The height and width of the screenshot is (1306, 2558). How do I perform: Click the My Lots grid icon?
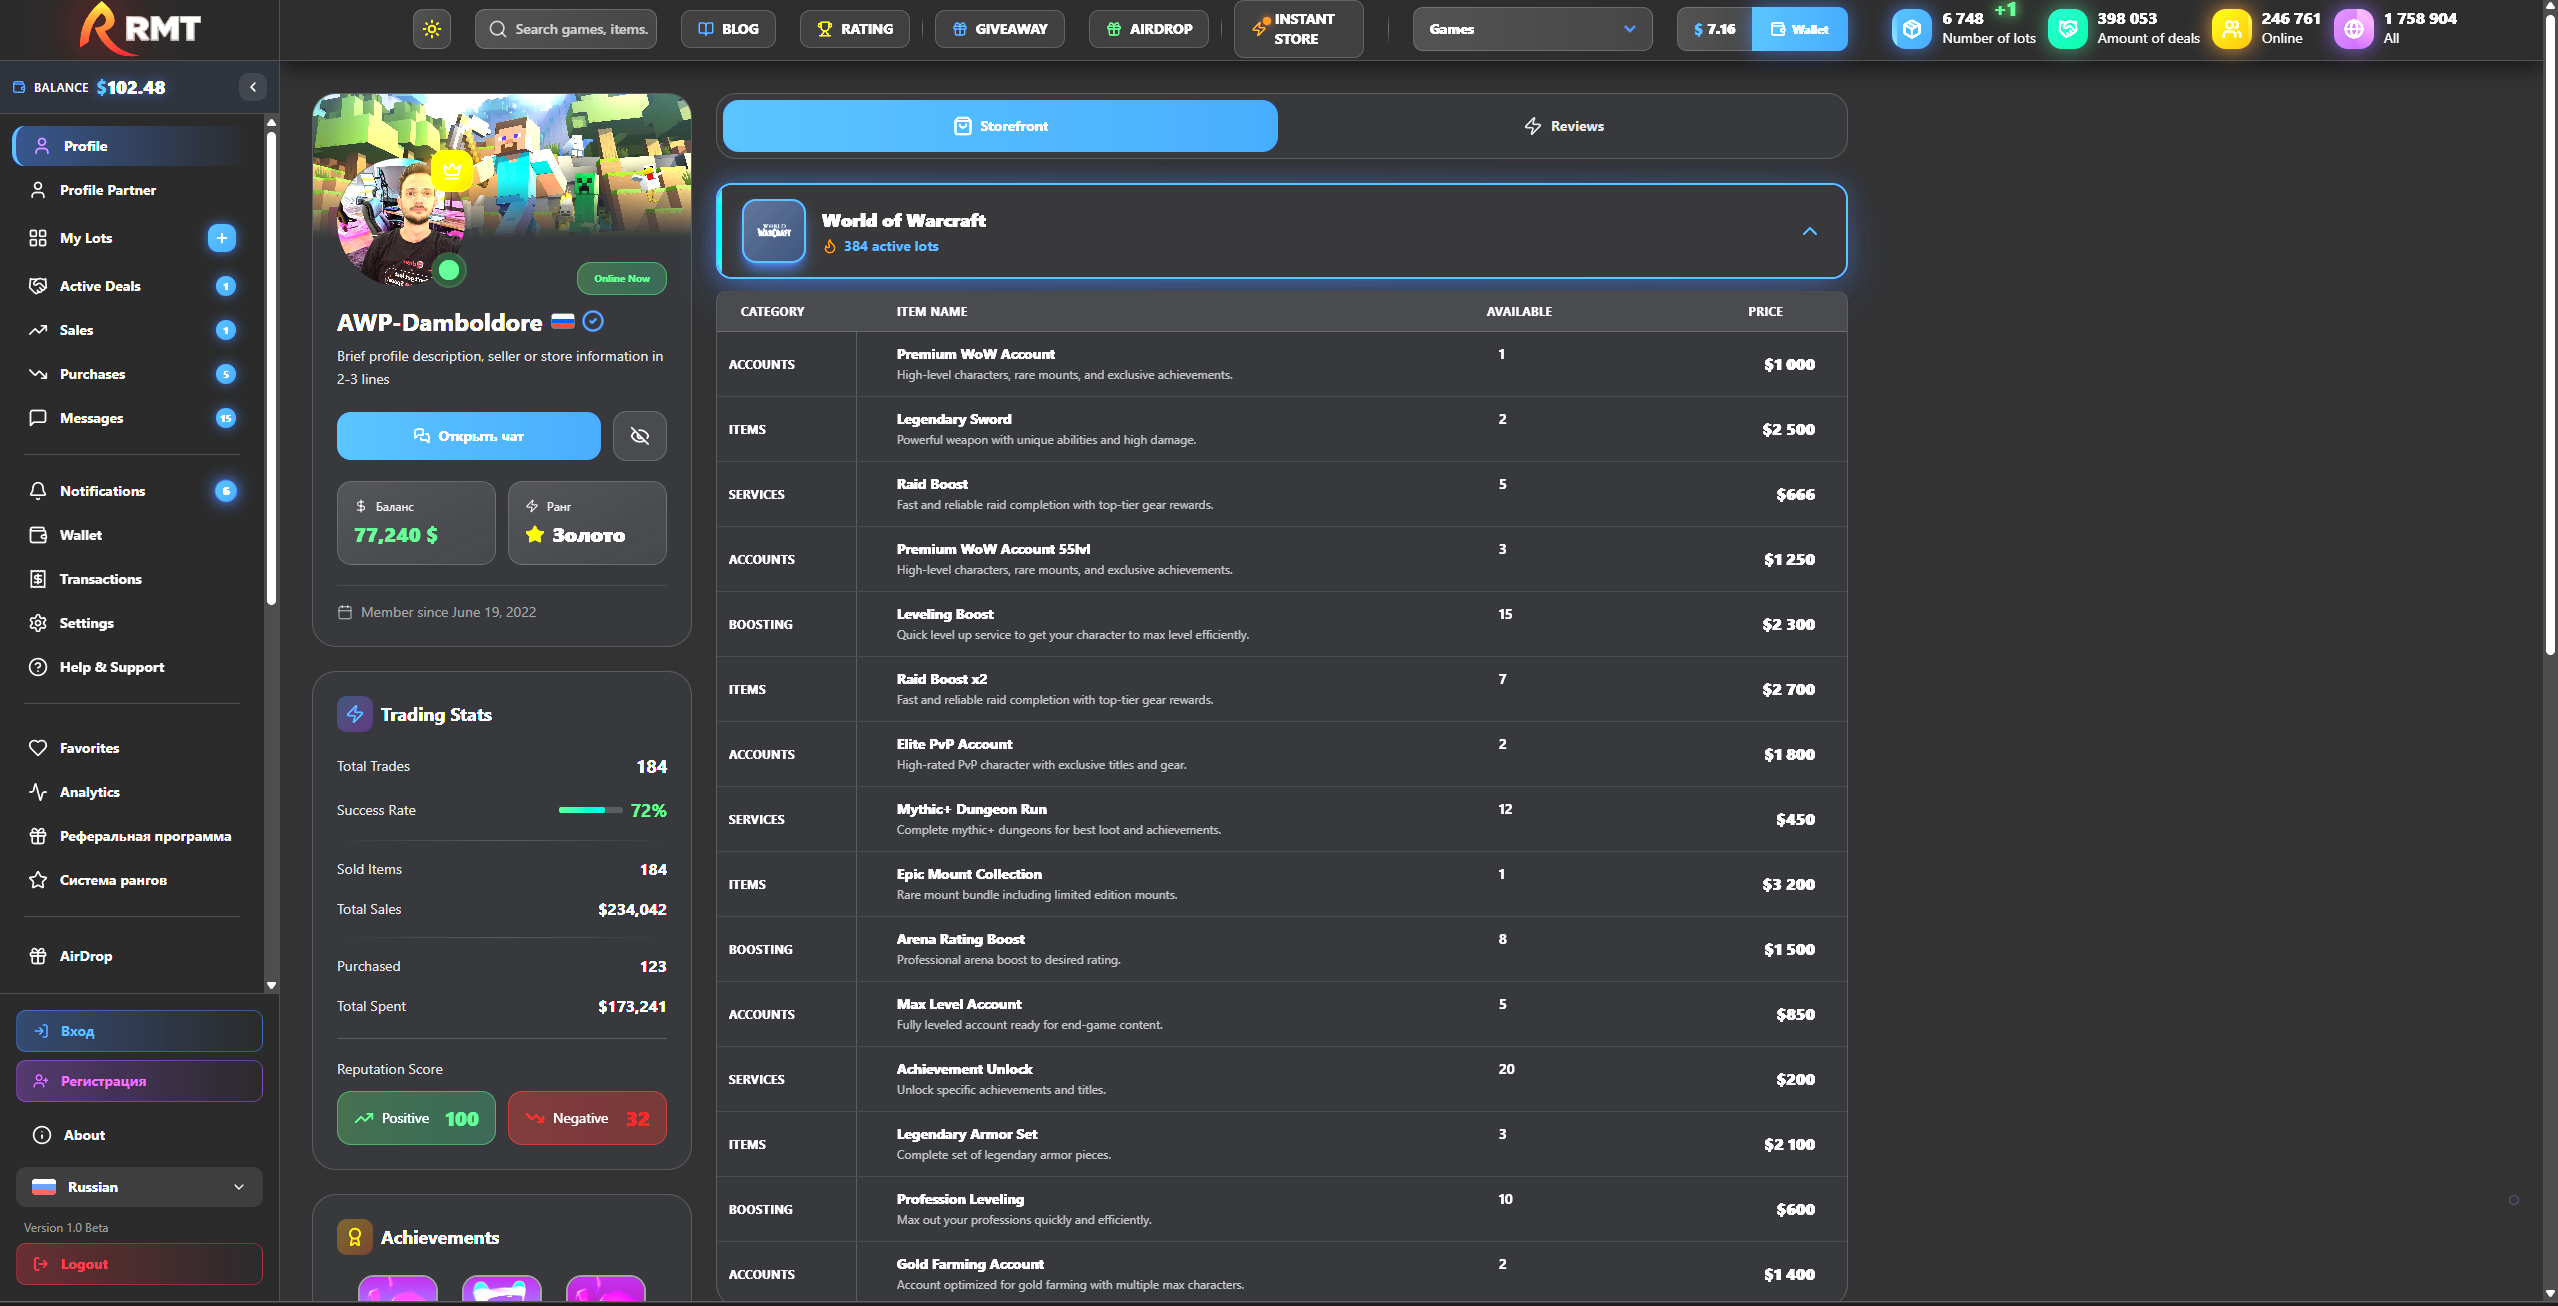pyautogui.click(x=38, y=238)
